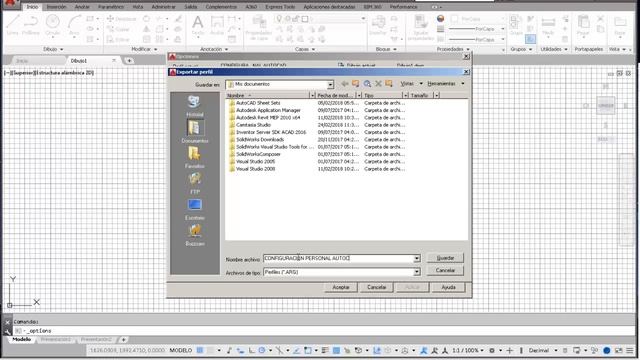Viewport: 640px width, 360px height.
Task: Switch to the Inicio ribbon tab
Action: coord(32,7)
